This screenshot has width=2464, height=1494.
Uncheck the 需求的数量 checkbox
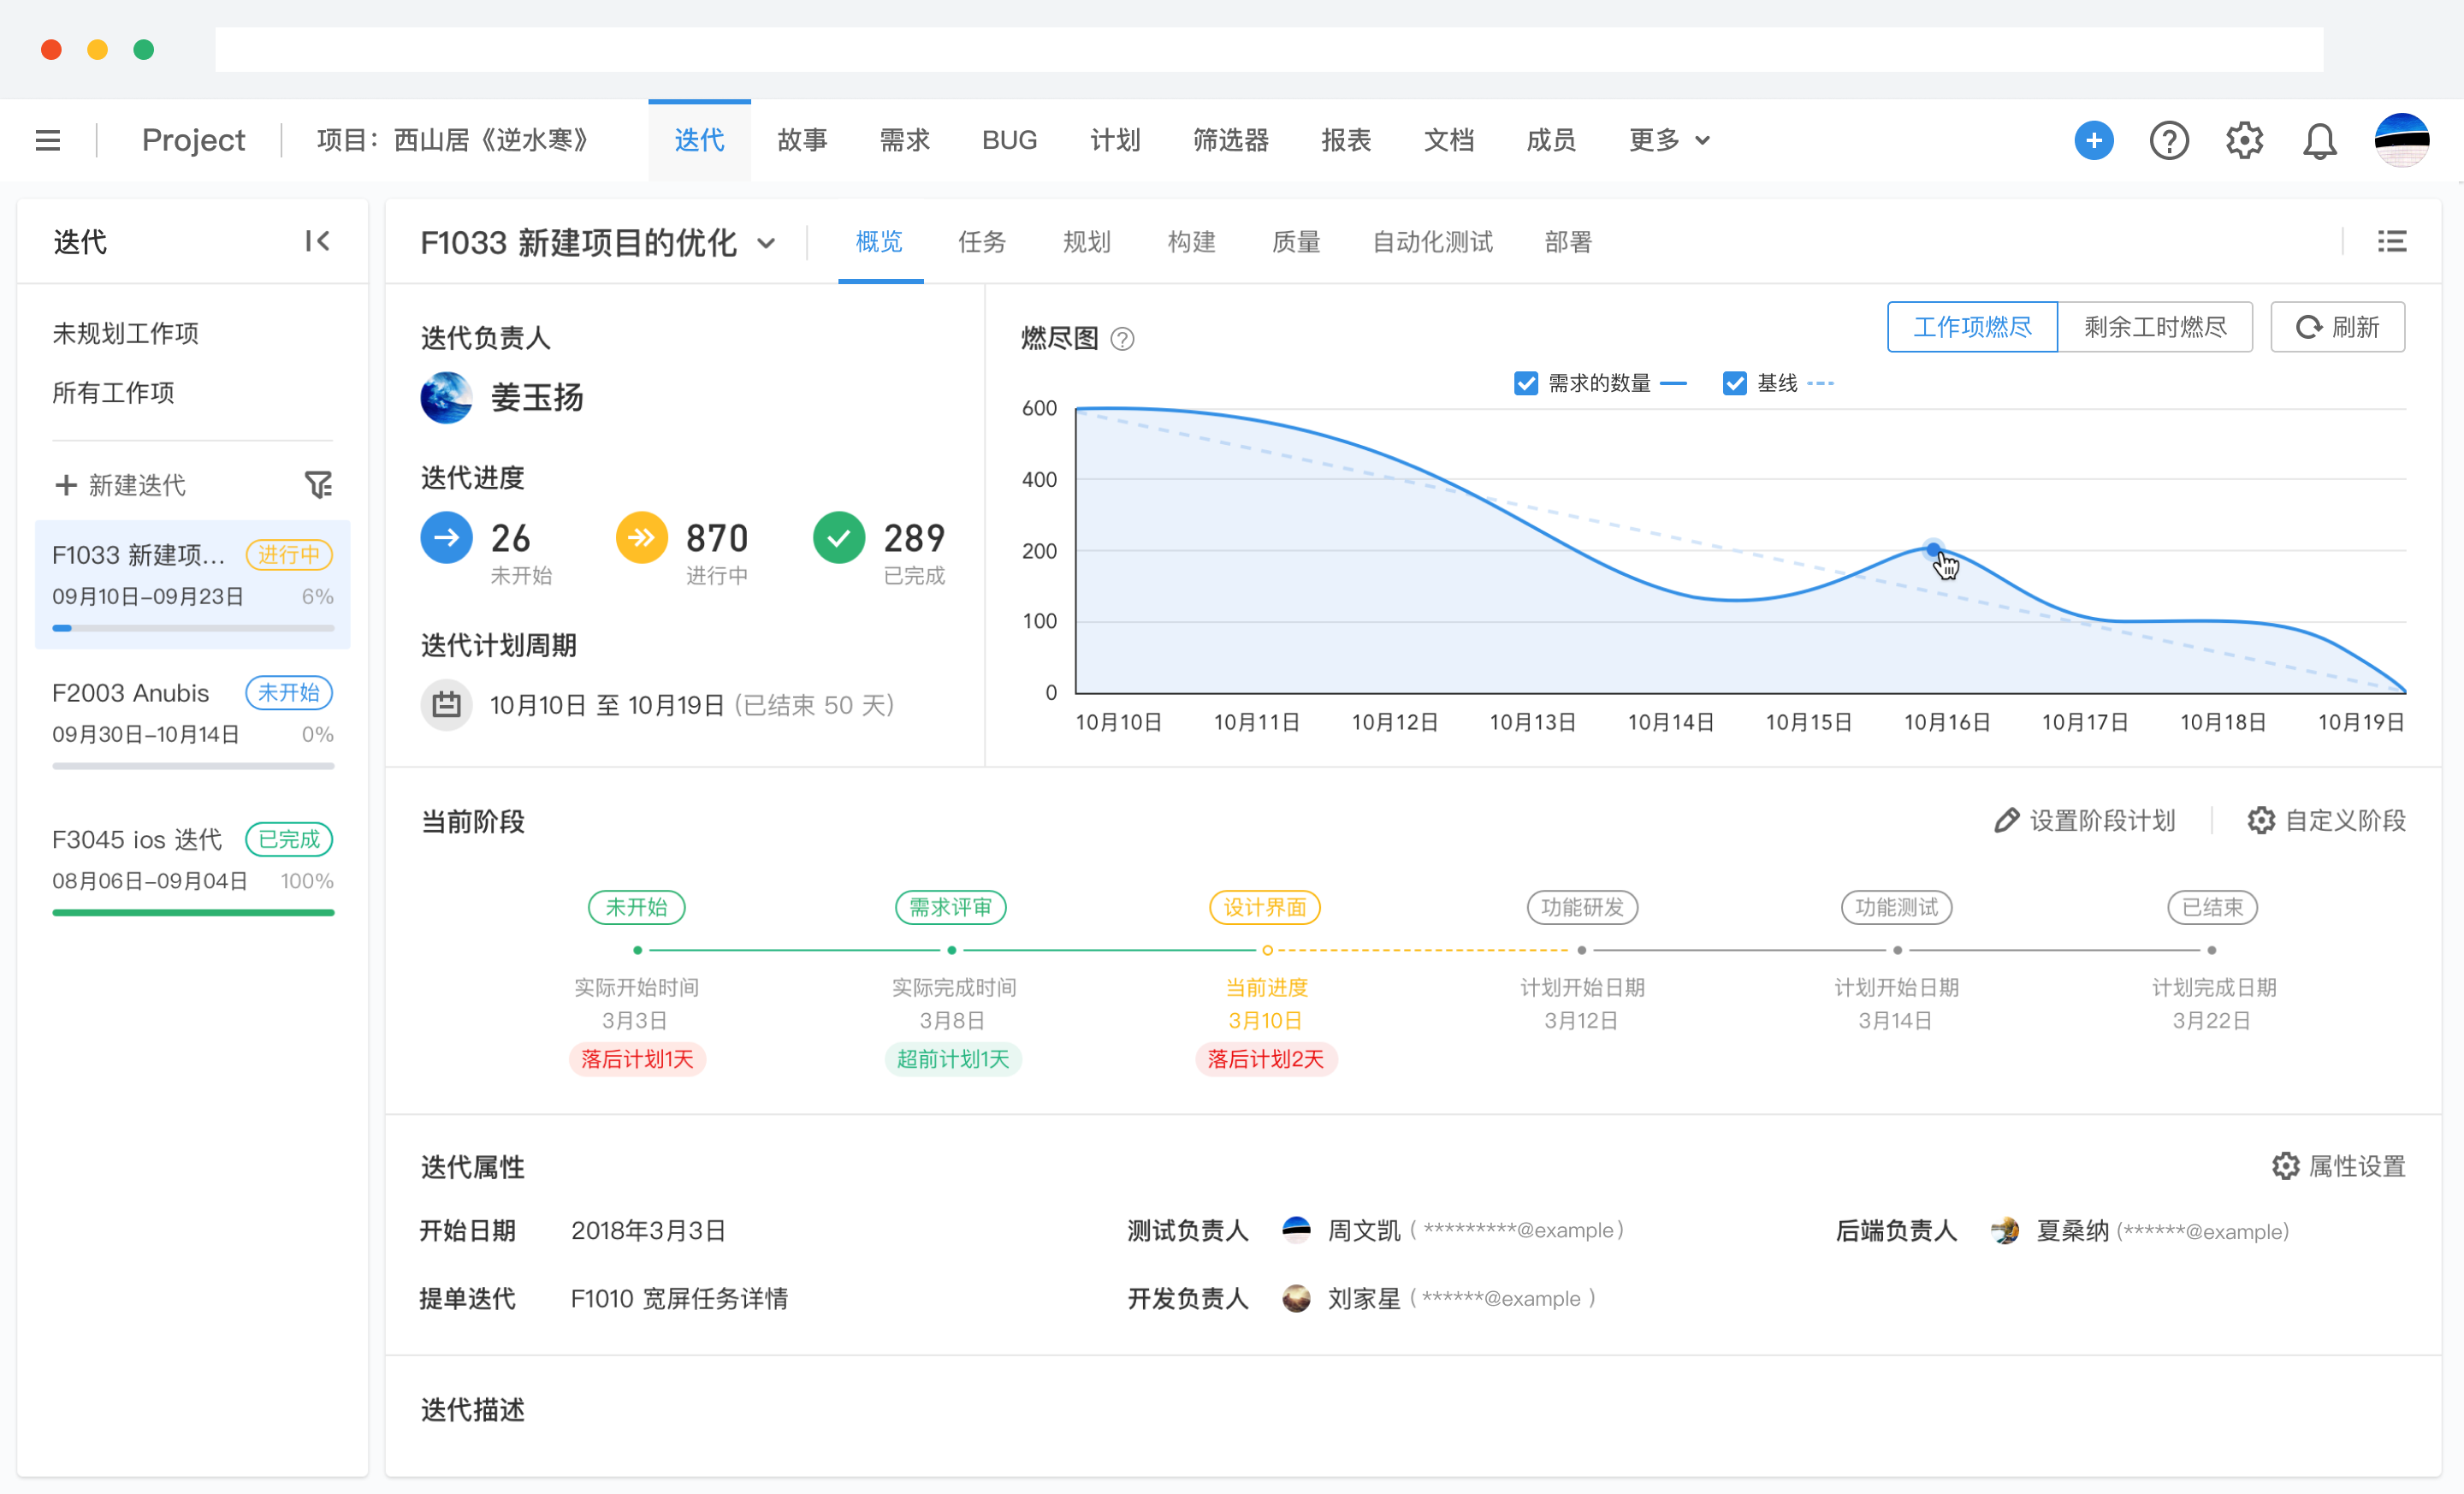[1525, 383]
